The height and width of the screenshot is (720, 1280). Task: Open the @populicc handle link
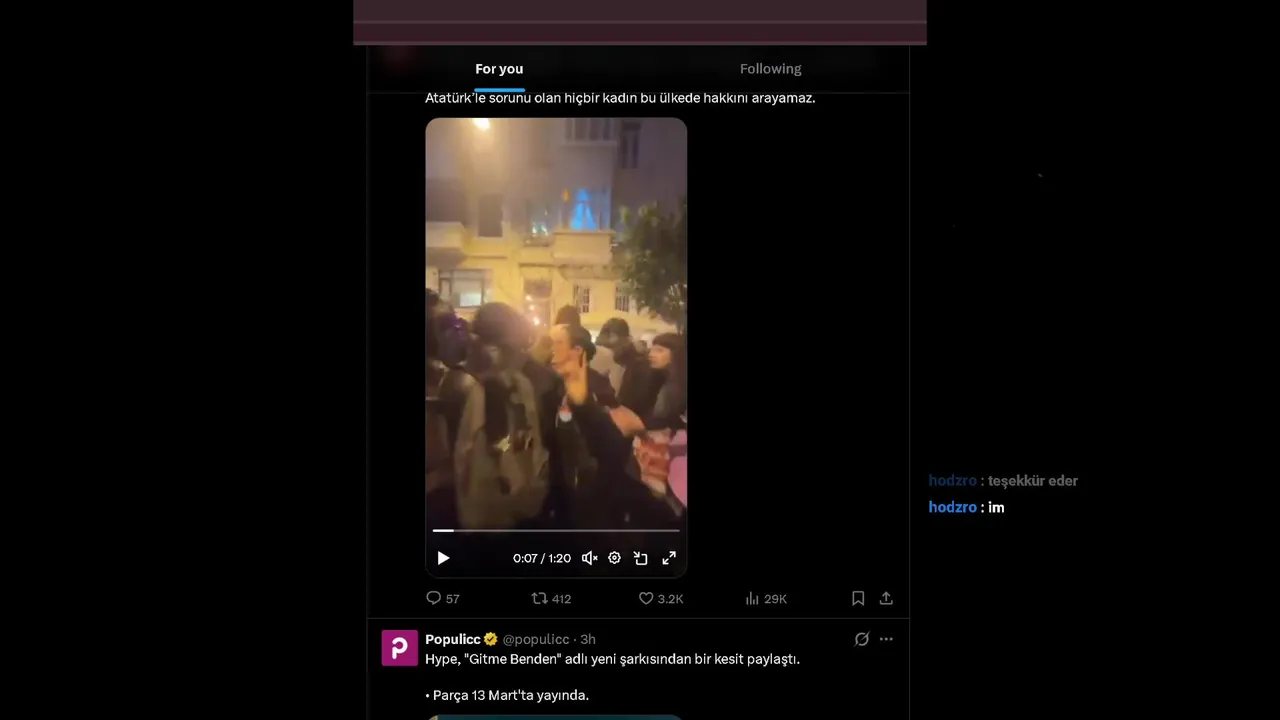coord(536,639)
